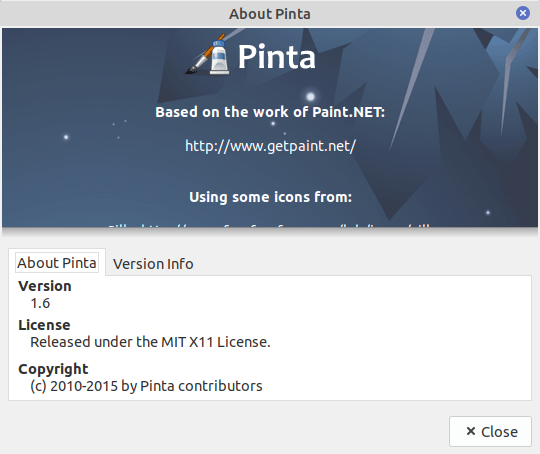Image resolution: width=540 pixels, height=454 pixels.
Task: Click the 'Based on the work of Paint.NET' heading
Action: coord(270,112)
